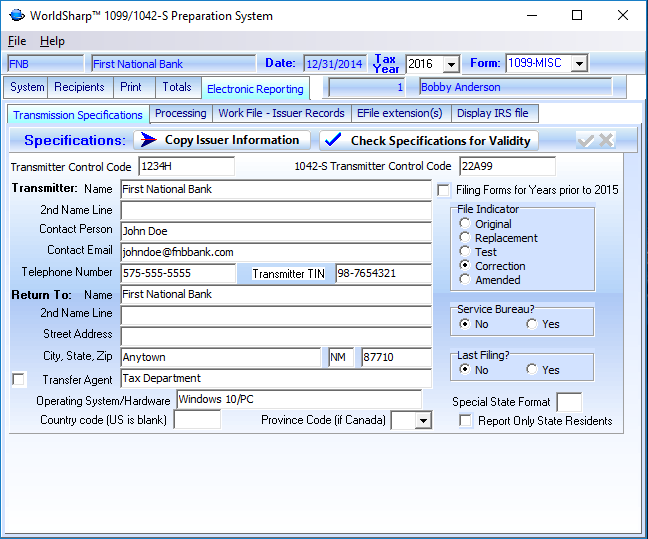Open the File menu

click(x=17, y=41)
